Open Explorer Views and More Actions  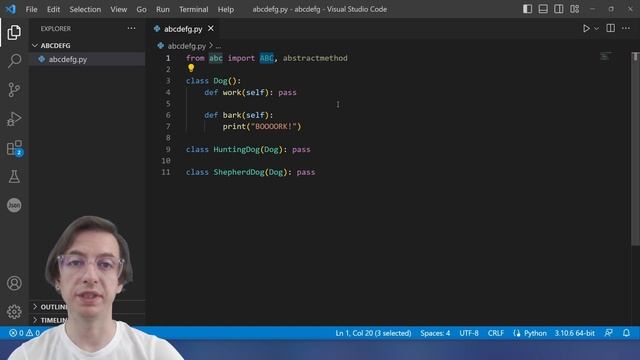tap(131, 28)
